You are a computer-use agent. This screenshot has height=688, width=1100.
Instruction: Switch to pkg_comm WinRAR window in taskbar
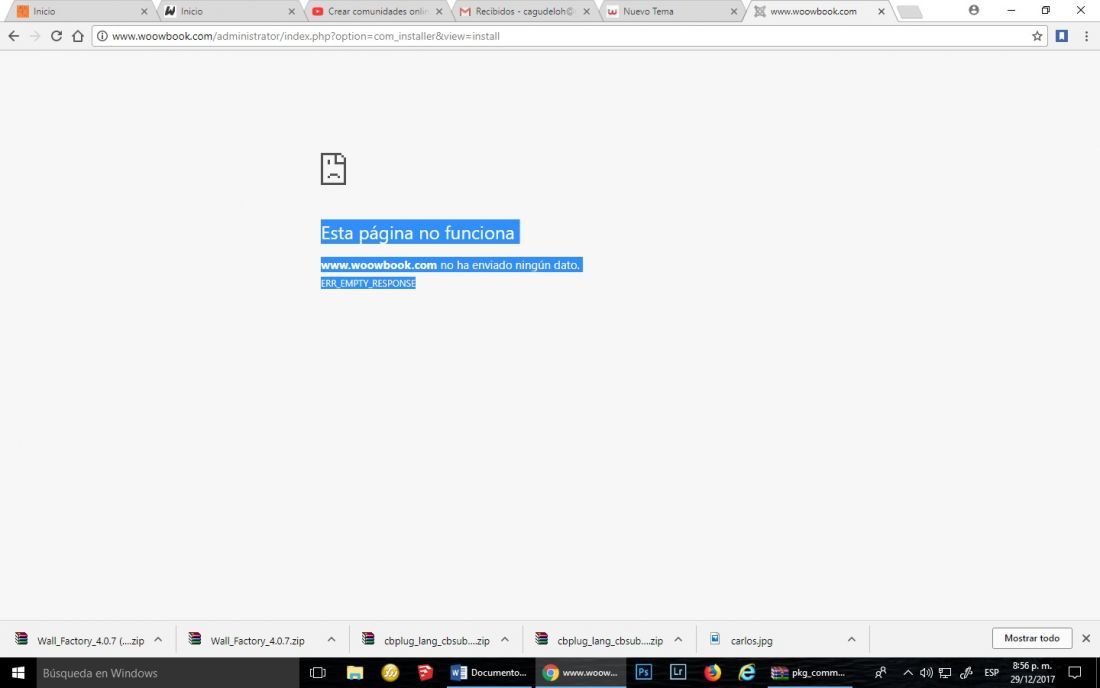(x=809, y=673)
